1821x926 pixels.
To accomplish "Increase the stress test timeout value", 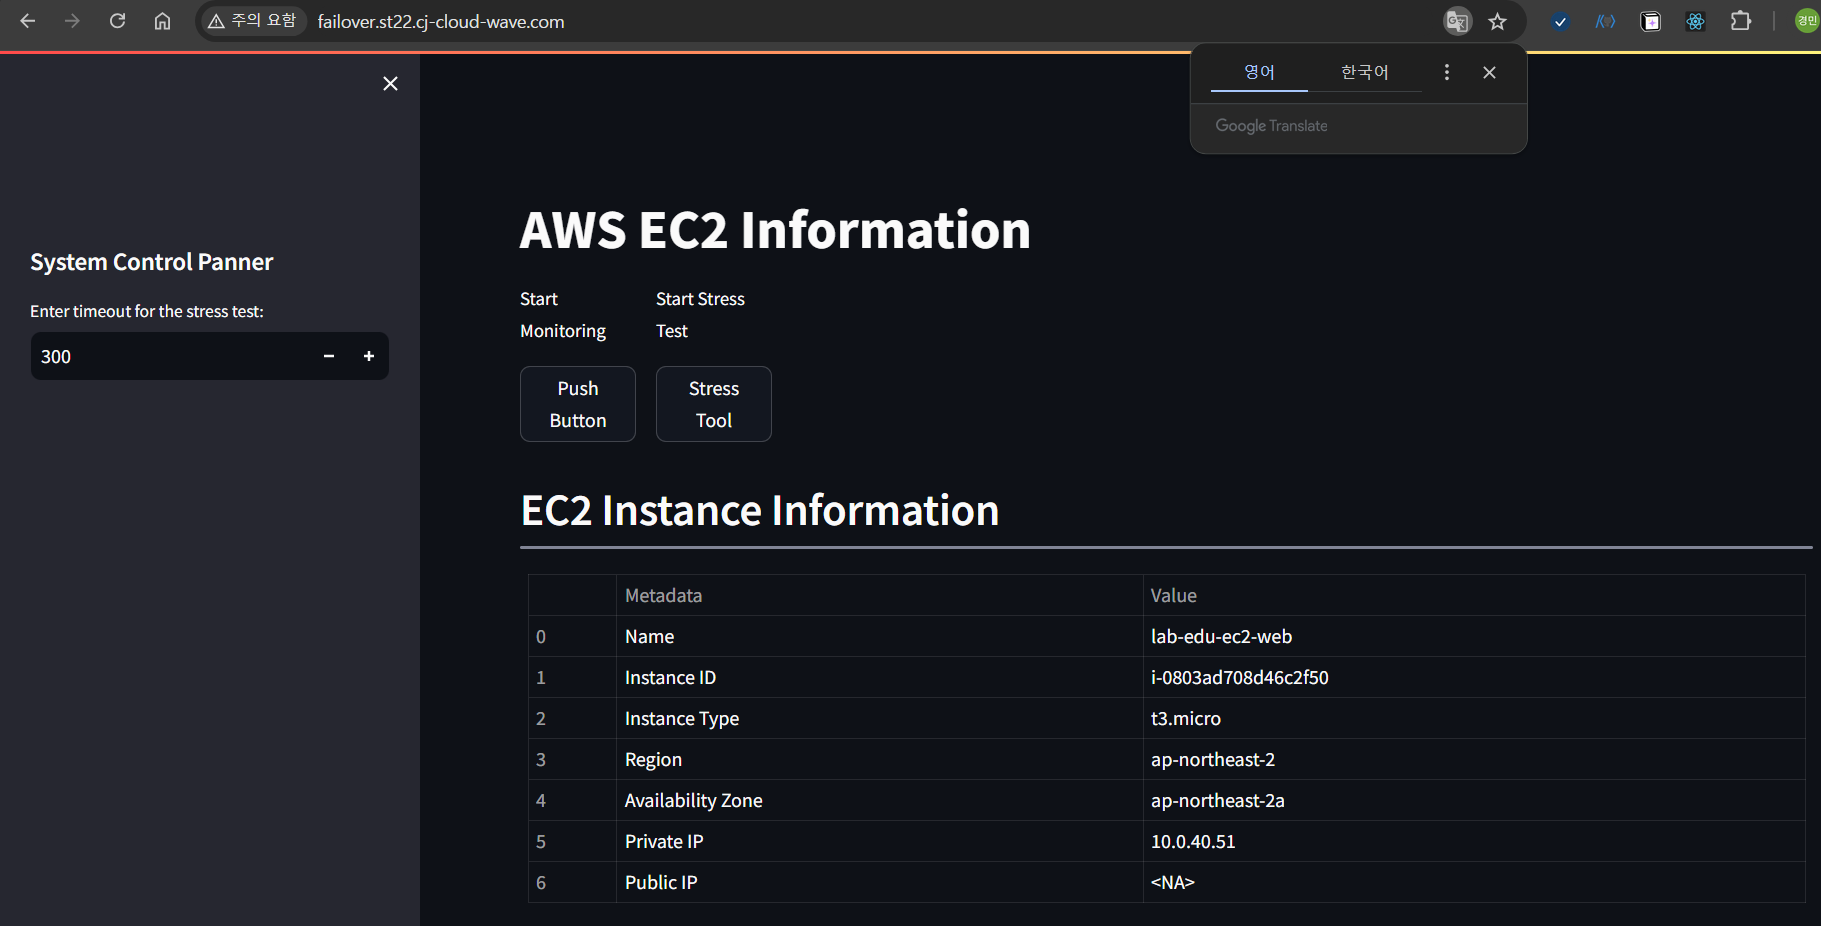I will tap(369, 356).
